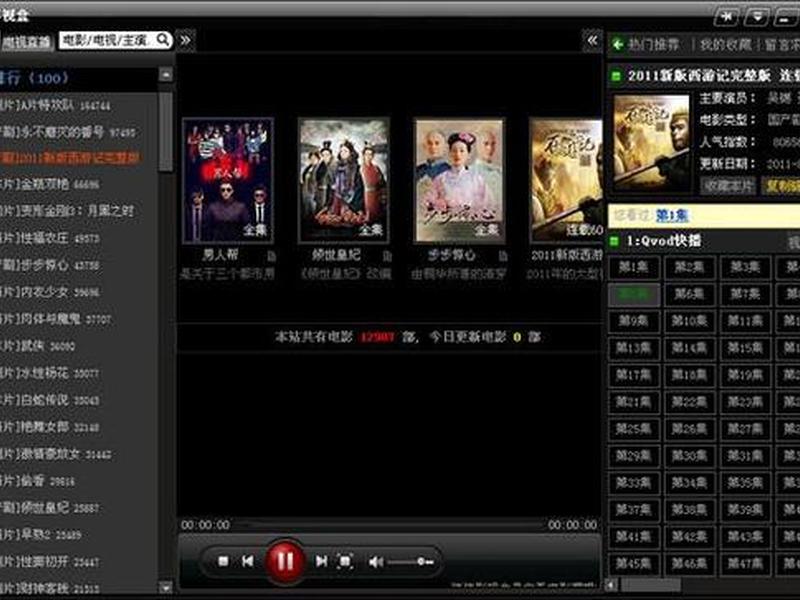
Task: Play episode 第22集
Action: click(x=689, y=402)
